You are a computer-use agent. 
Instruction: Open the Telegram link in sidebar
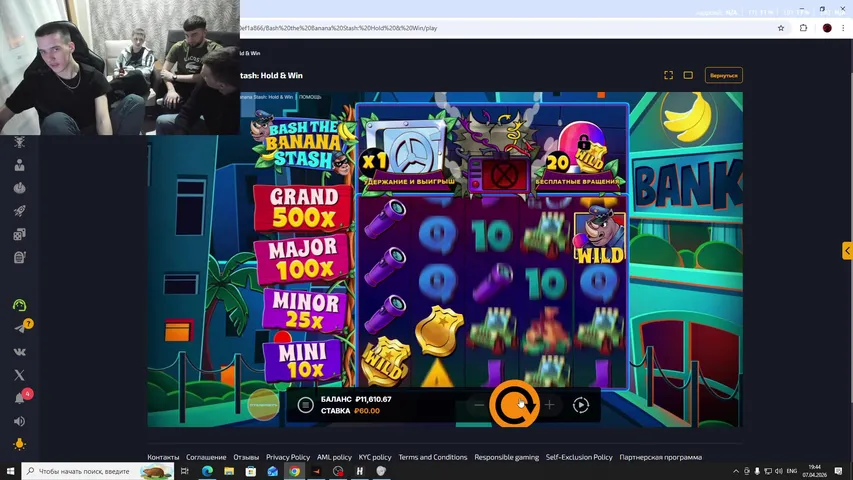19,328
